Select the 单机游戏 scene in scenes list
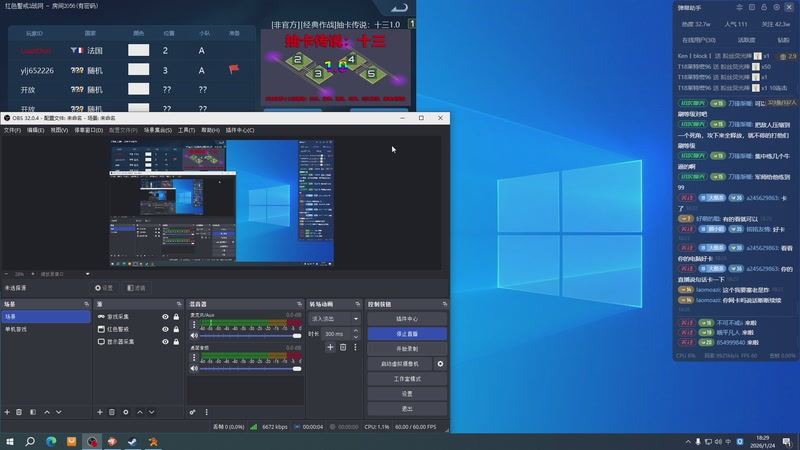Viewport: 800px width, 450px height. (46, 330)
